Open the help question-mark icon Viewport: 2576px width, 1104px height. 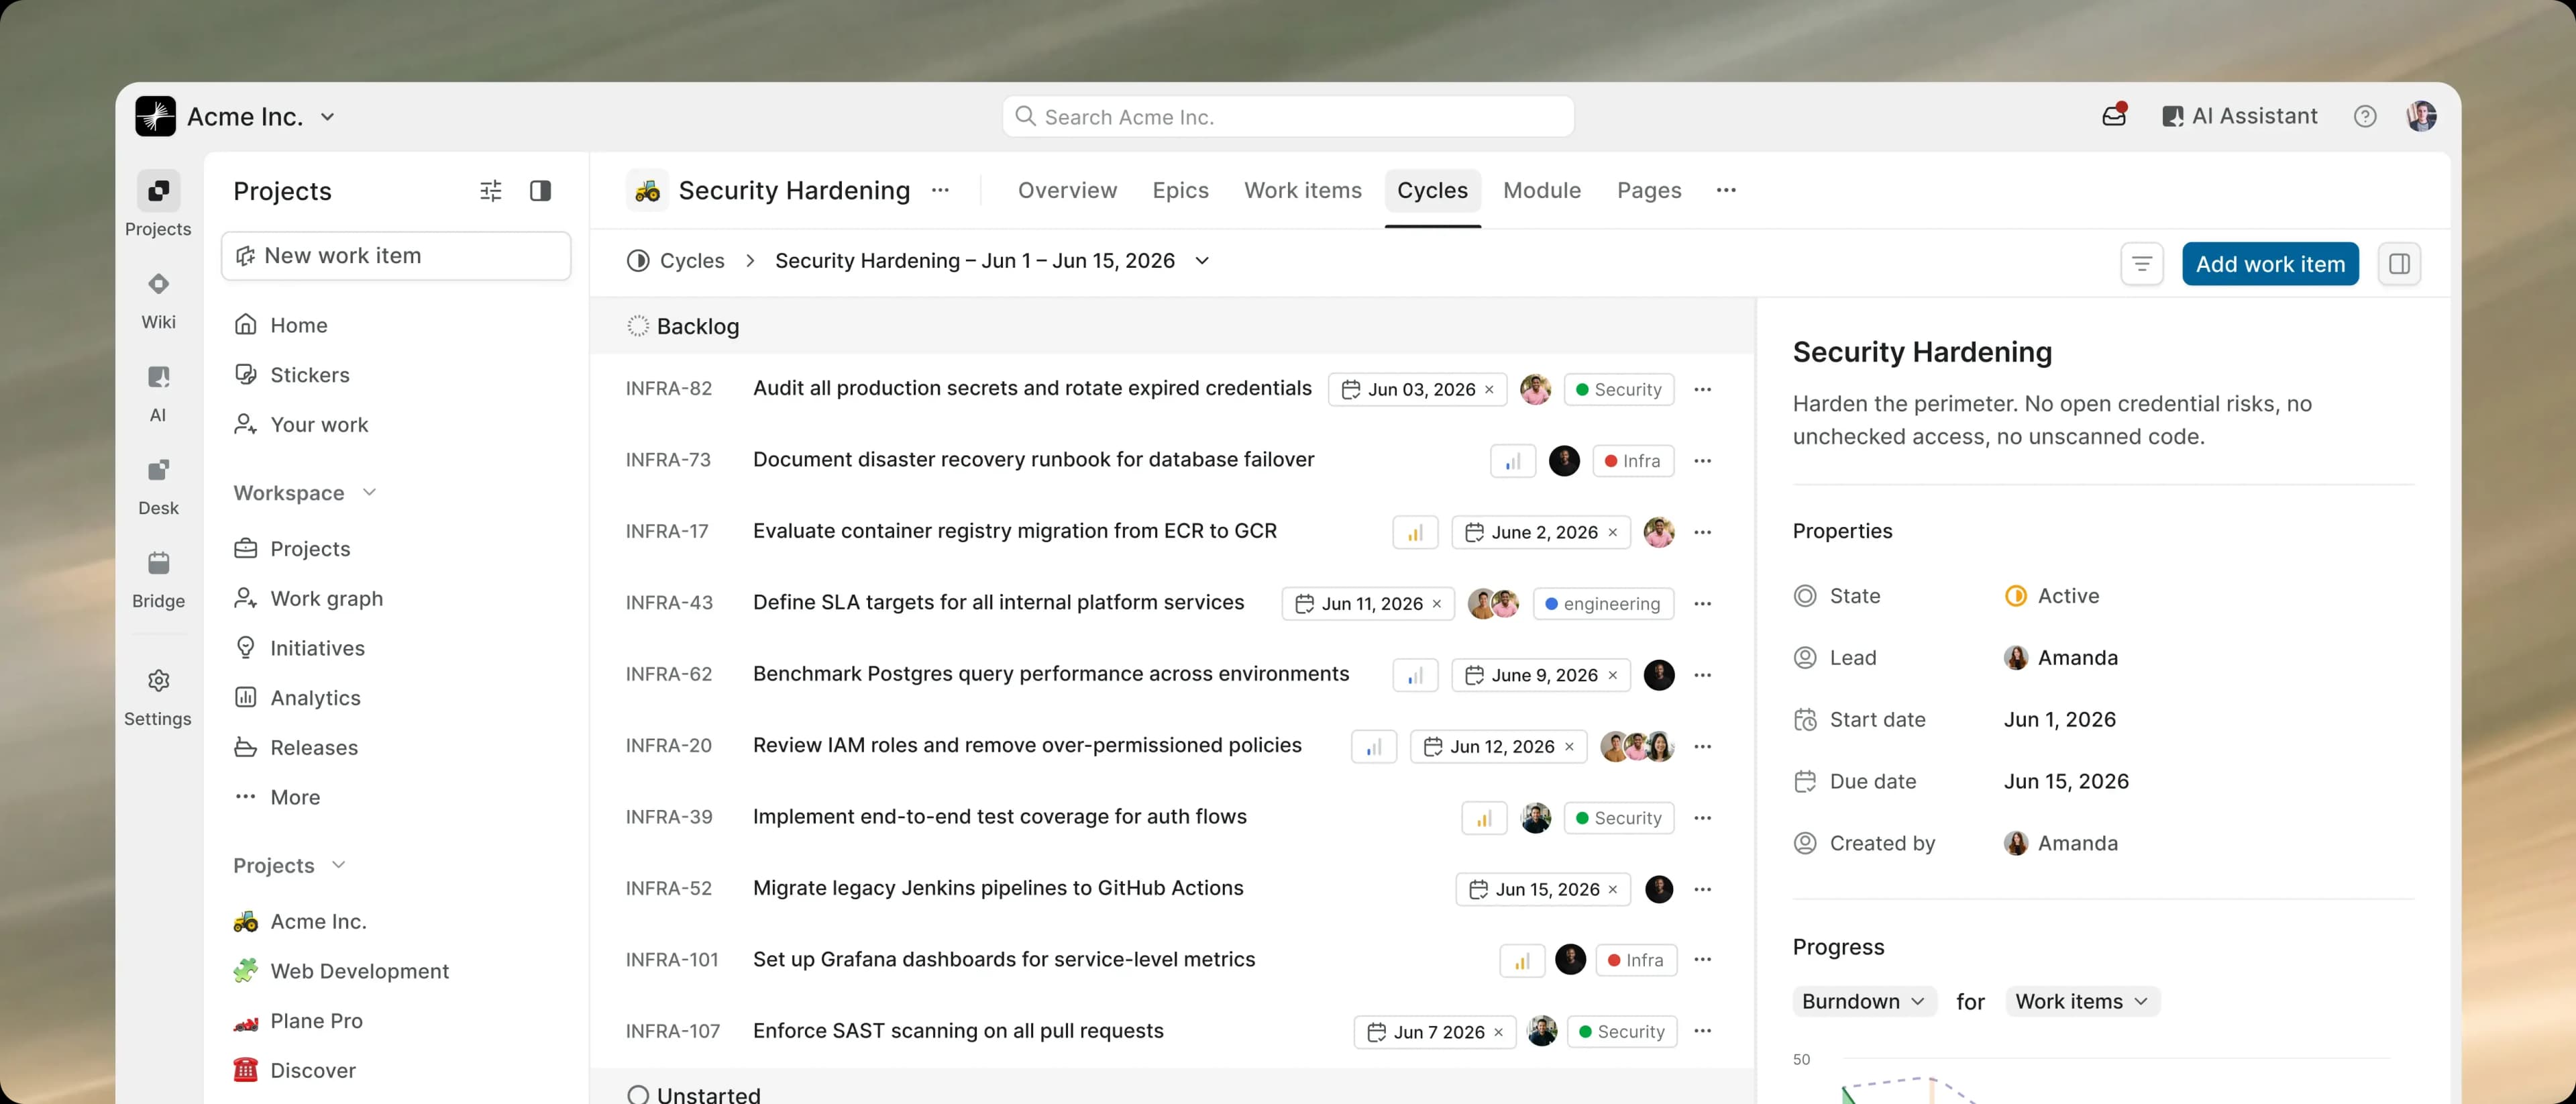(2365, 117)
